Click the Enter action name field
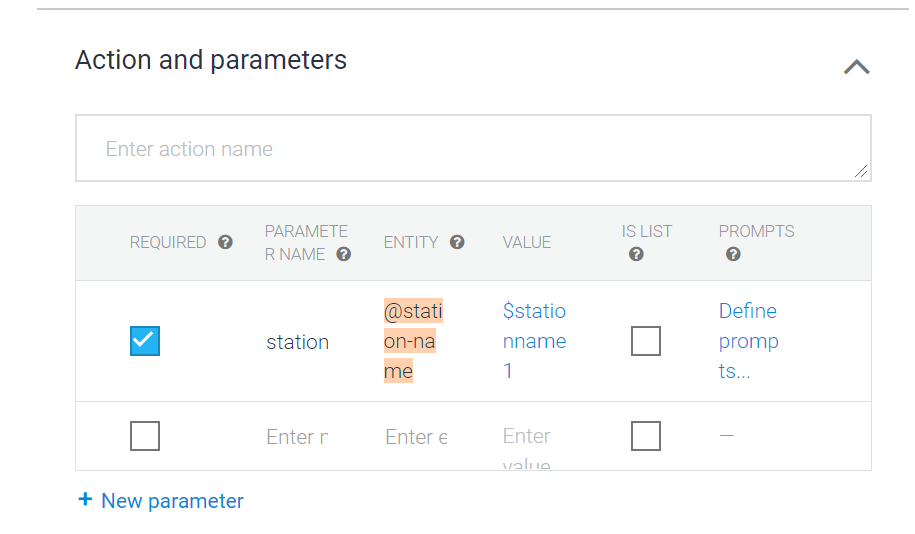915x534 pixels. 472,149
